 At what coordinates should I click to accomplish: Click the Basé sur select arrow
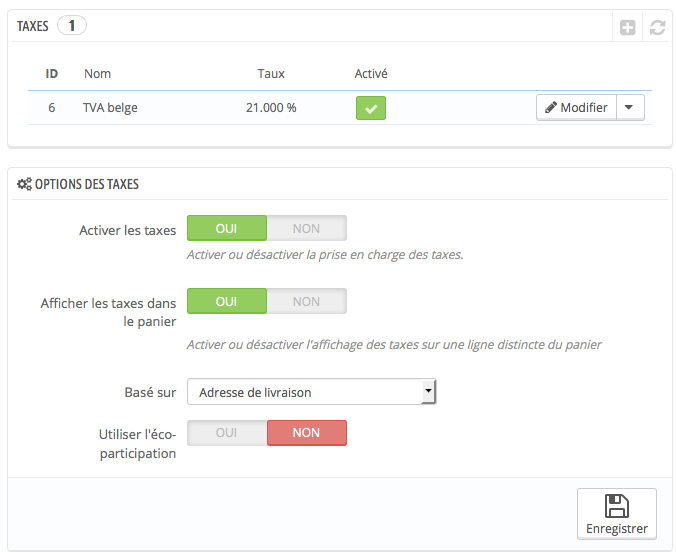[x=428, y=391]
